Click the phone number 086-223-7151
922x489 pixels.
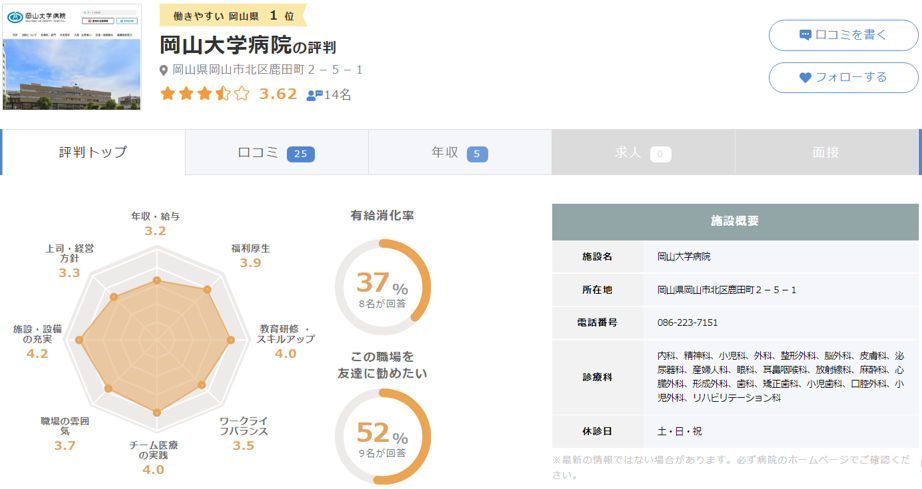(687, 323)
